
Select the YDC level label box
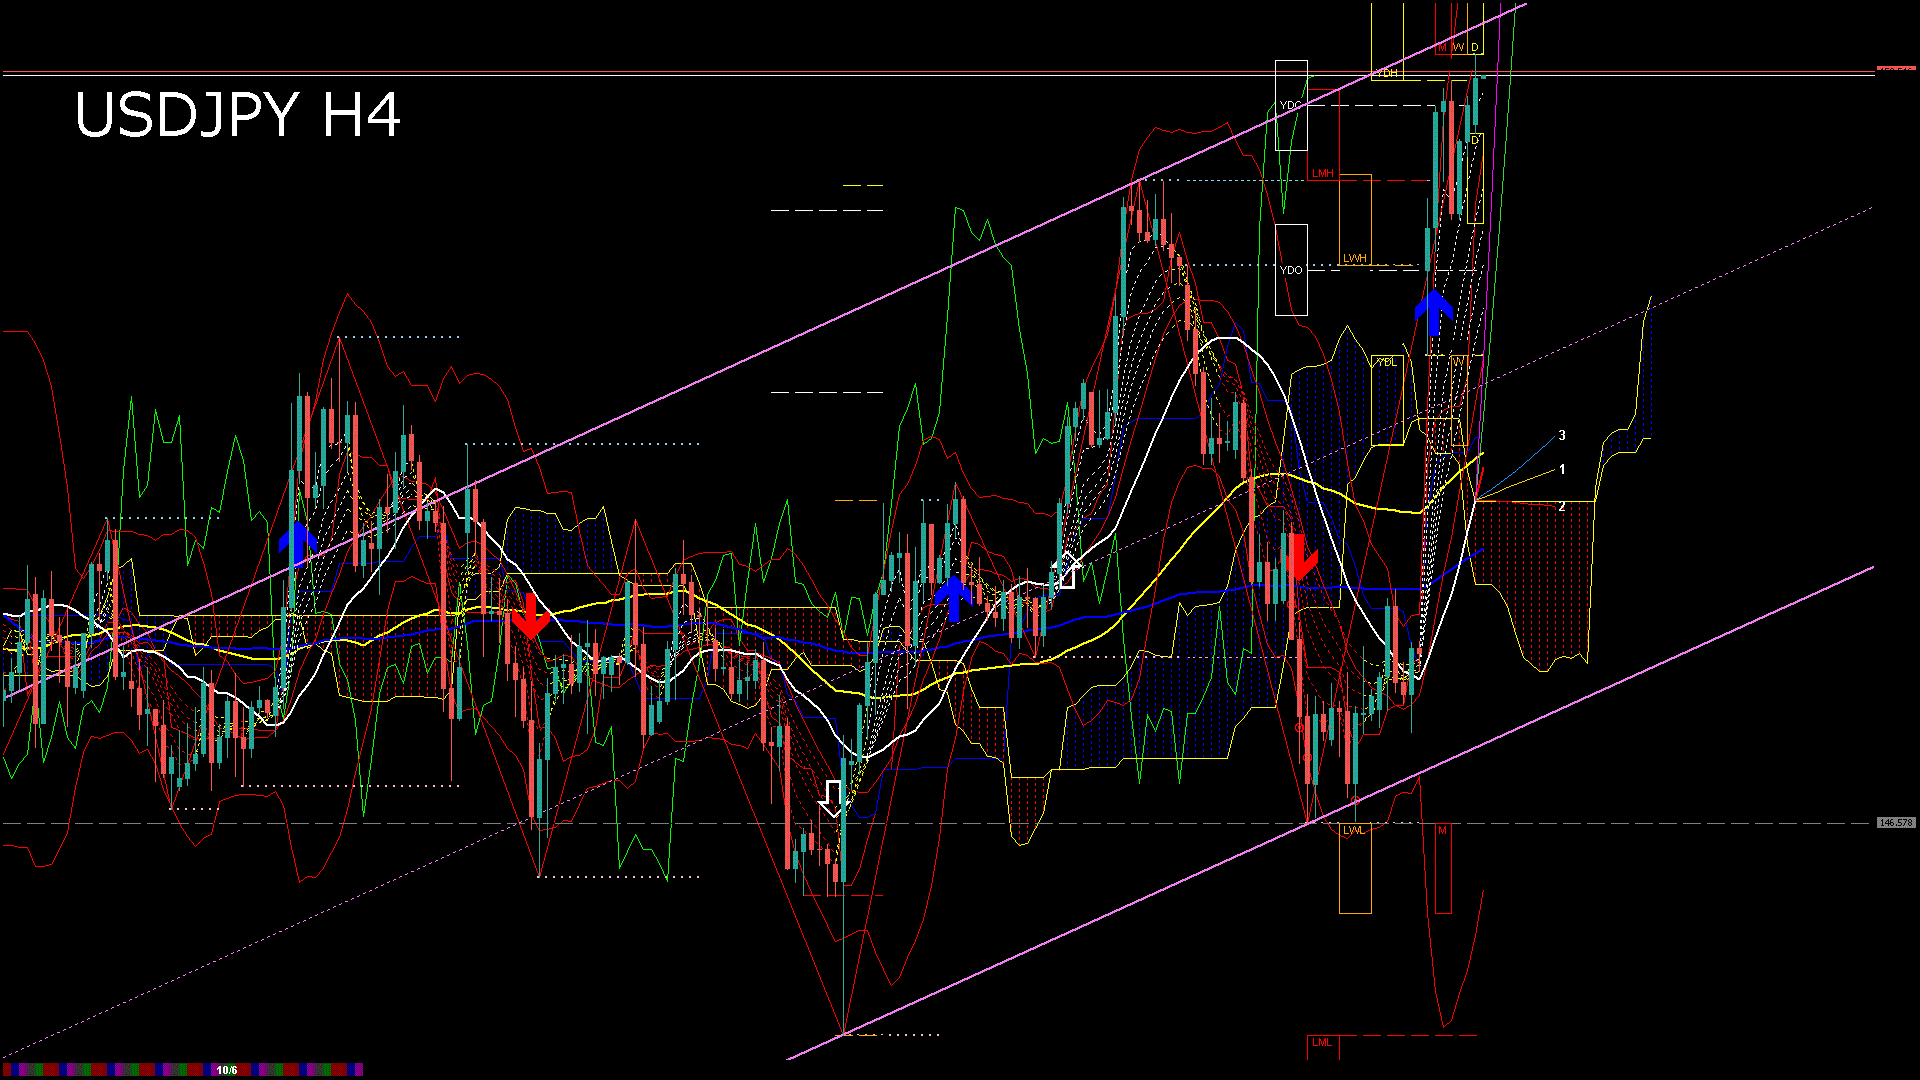pos(1291,105)
